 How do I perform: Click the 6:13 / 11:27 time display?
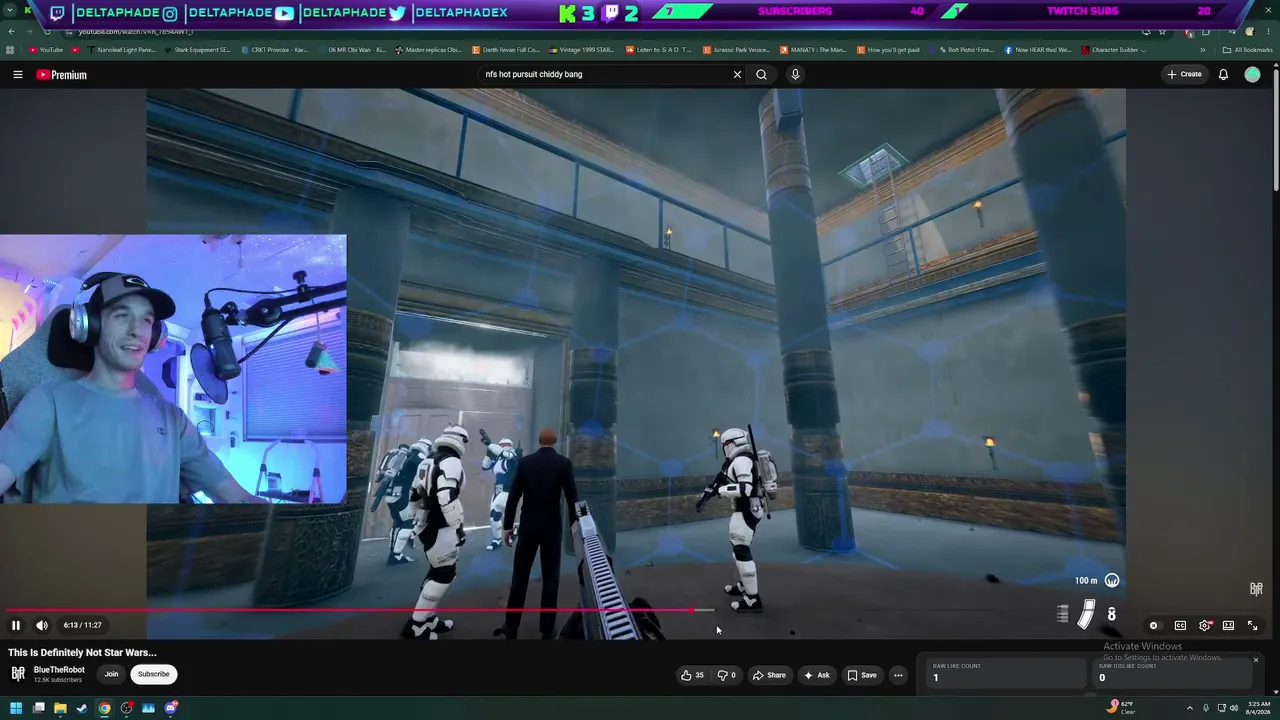[83, 625]
